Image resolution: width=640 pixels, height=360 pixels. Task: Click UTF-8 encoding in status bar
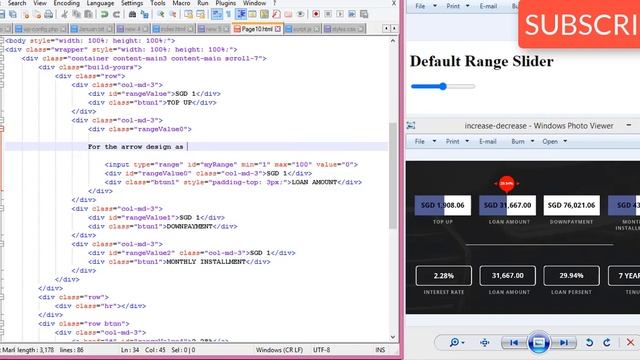(322, 350)
